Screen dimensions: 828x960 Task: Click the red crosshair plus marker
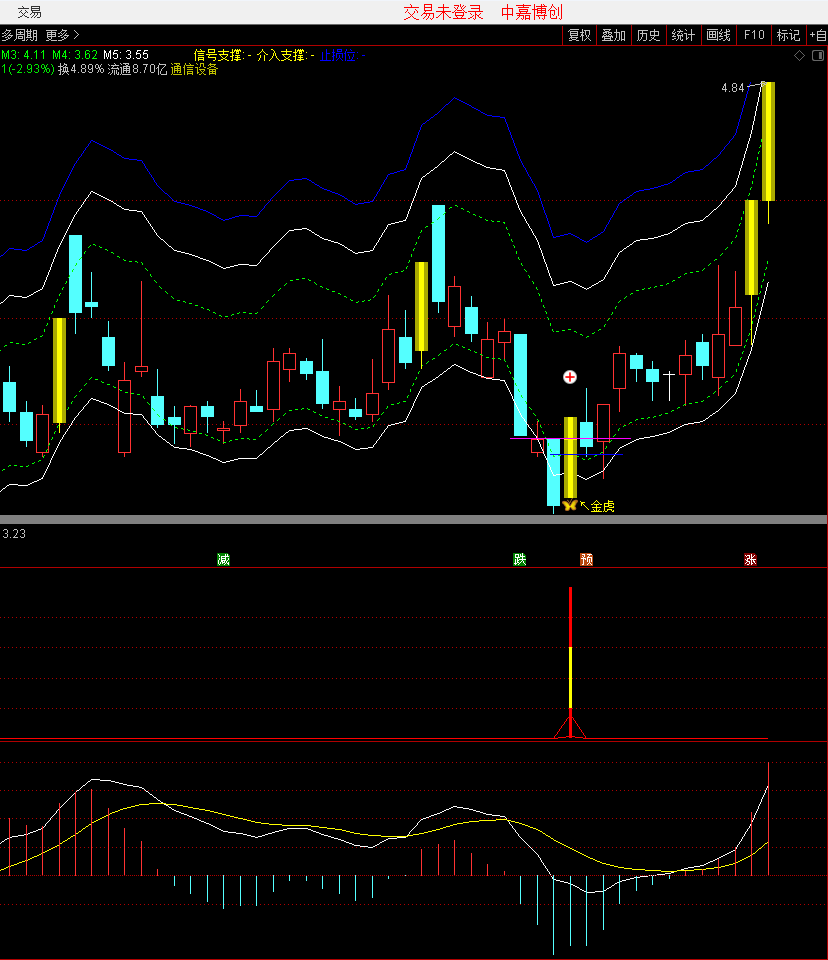tap(570, 377)
